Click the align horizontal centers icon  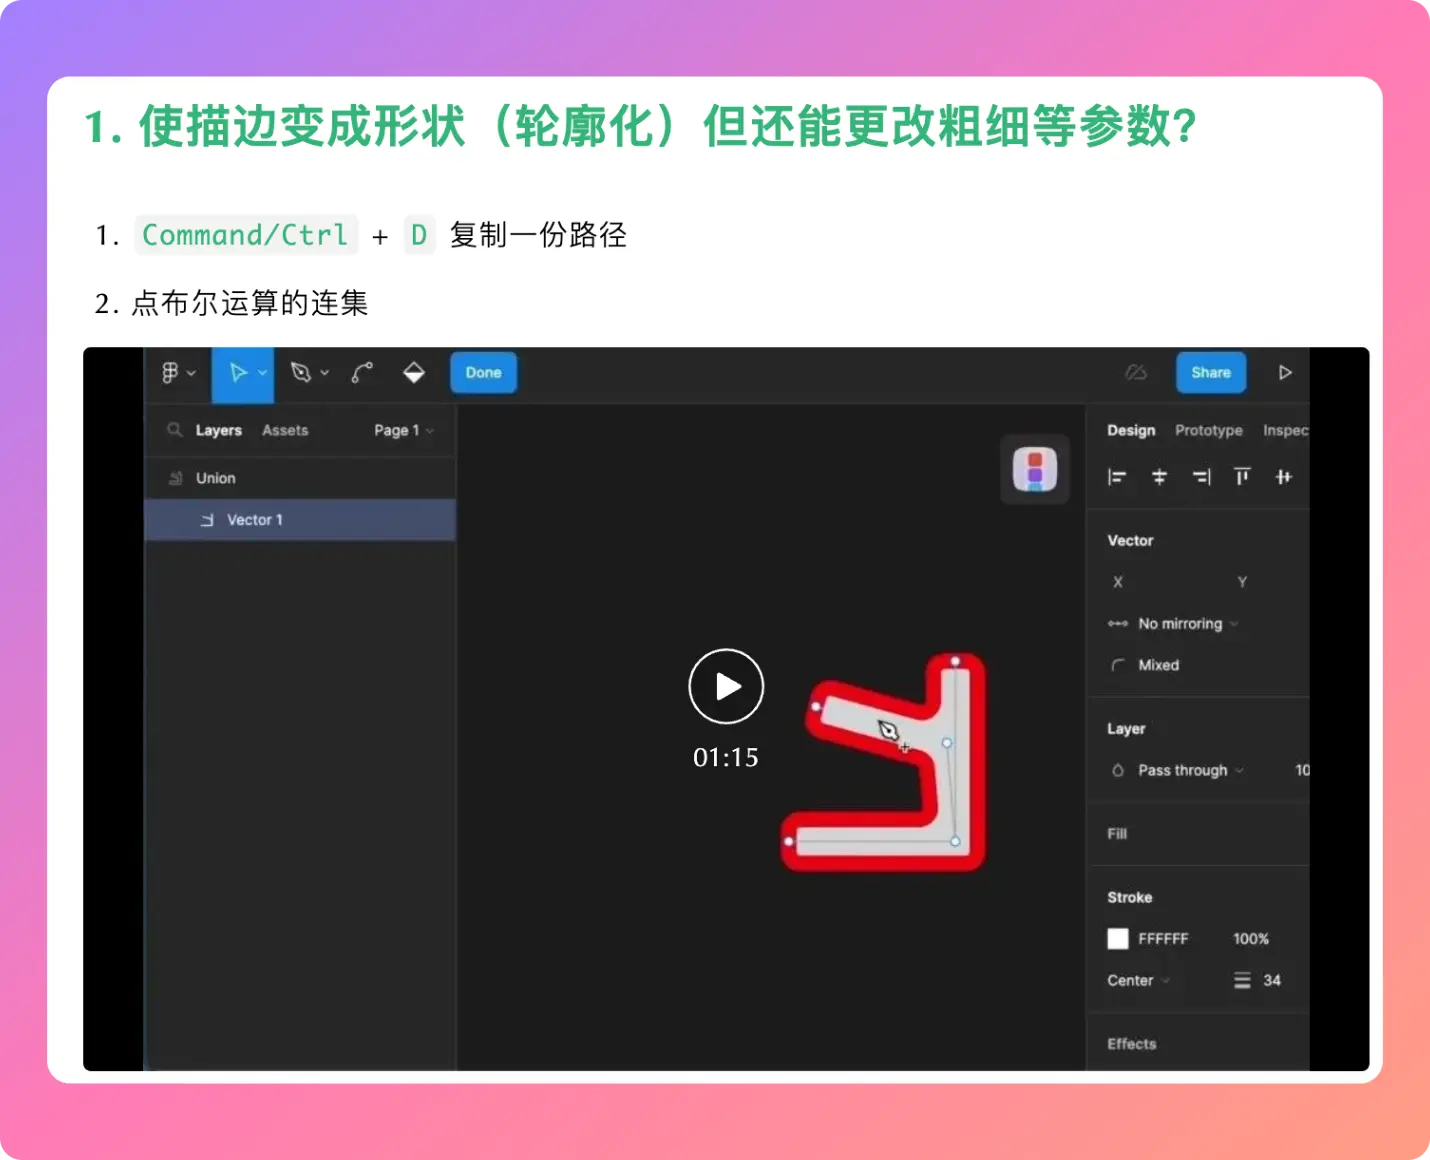1159,477
